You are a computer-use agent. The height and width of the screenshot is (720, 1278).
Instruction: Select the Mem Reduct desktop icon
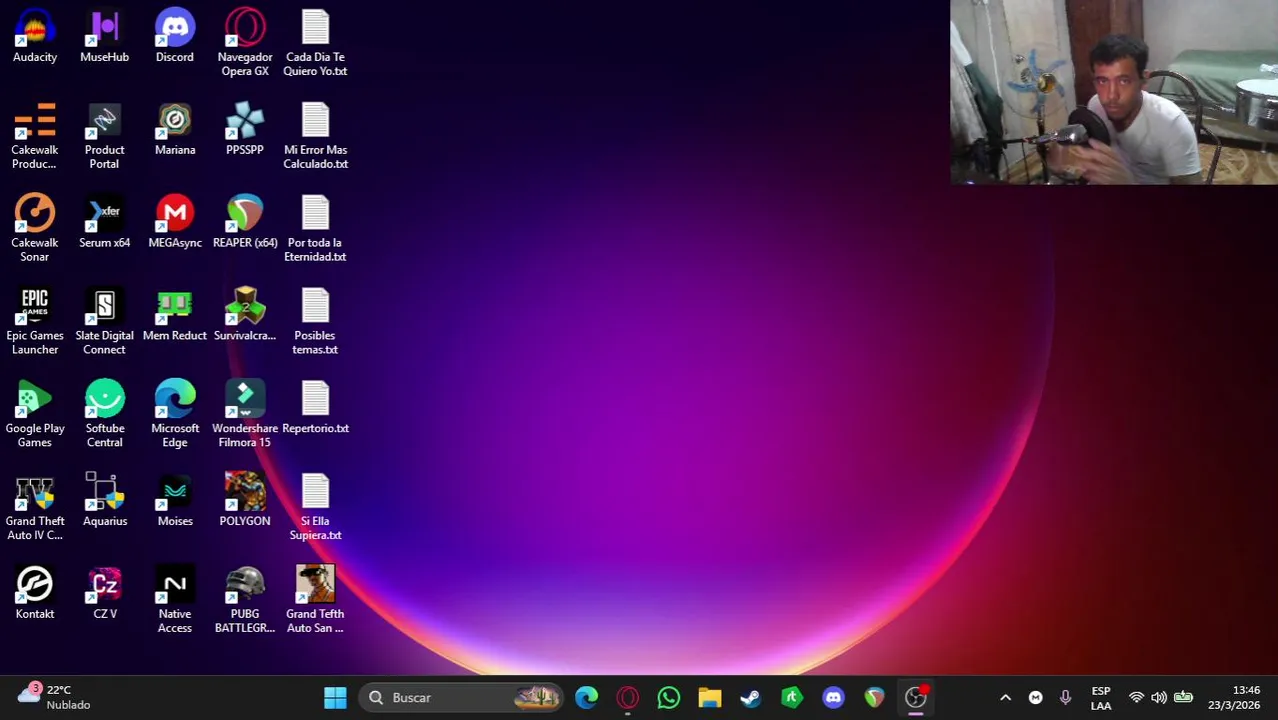[175, 315]
